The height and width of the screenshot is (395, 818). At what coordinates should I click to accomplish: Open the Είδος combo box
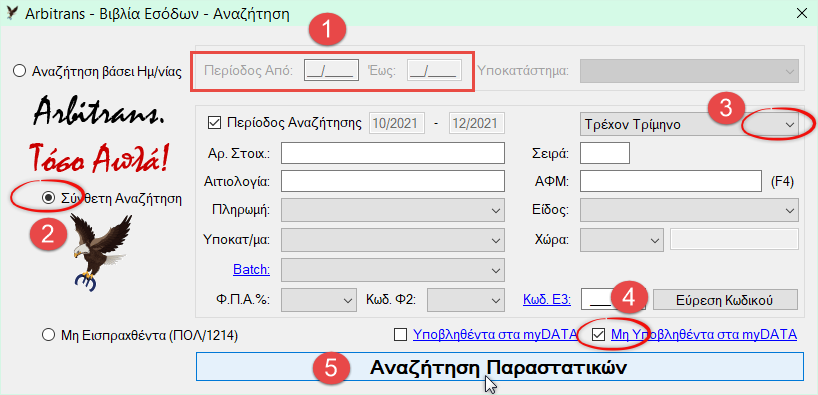[689, 210]
